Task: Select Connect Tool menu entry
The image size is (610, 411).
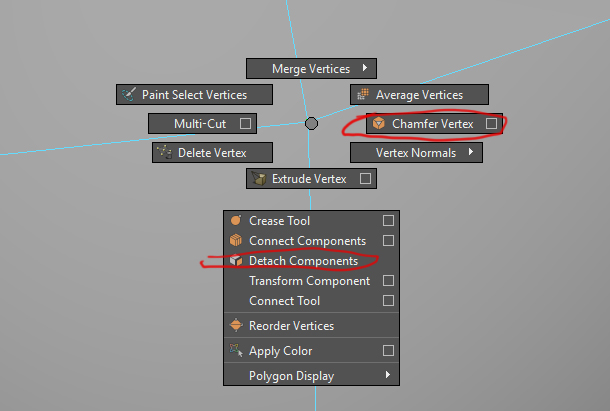Action: pos(284,301)
